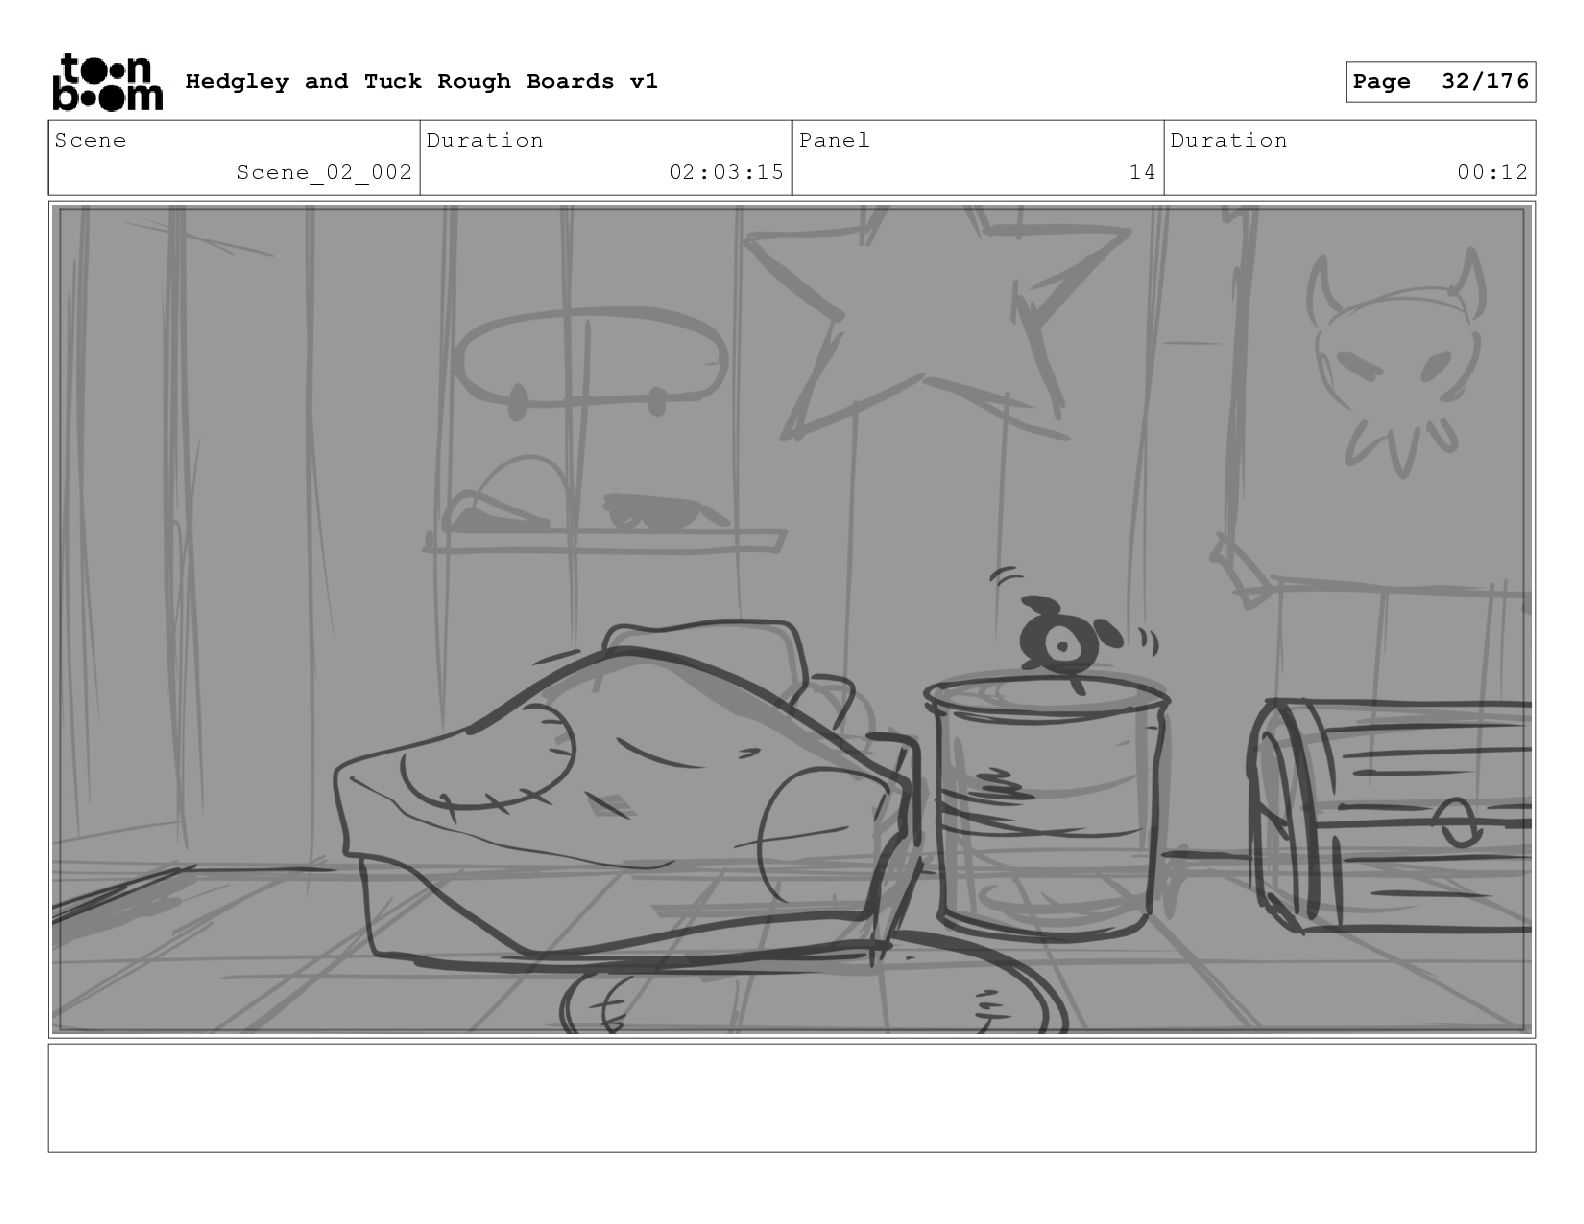Click the barrel nightstand
This screenshot has width=1584, height=1224.
click(1045, 803)
